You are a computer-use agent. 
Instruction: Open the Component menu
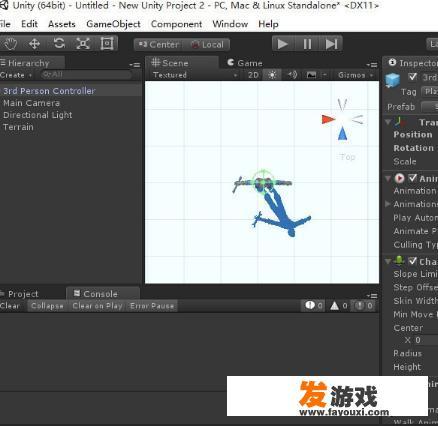tap(176, 24)
